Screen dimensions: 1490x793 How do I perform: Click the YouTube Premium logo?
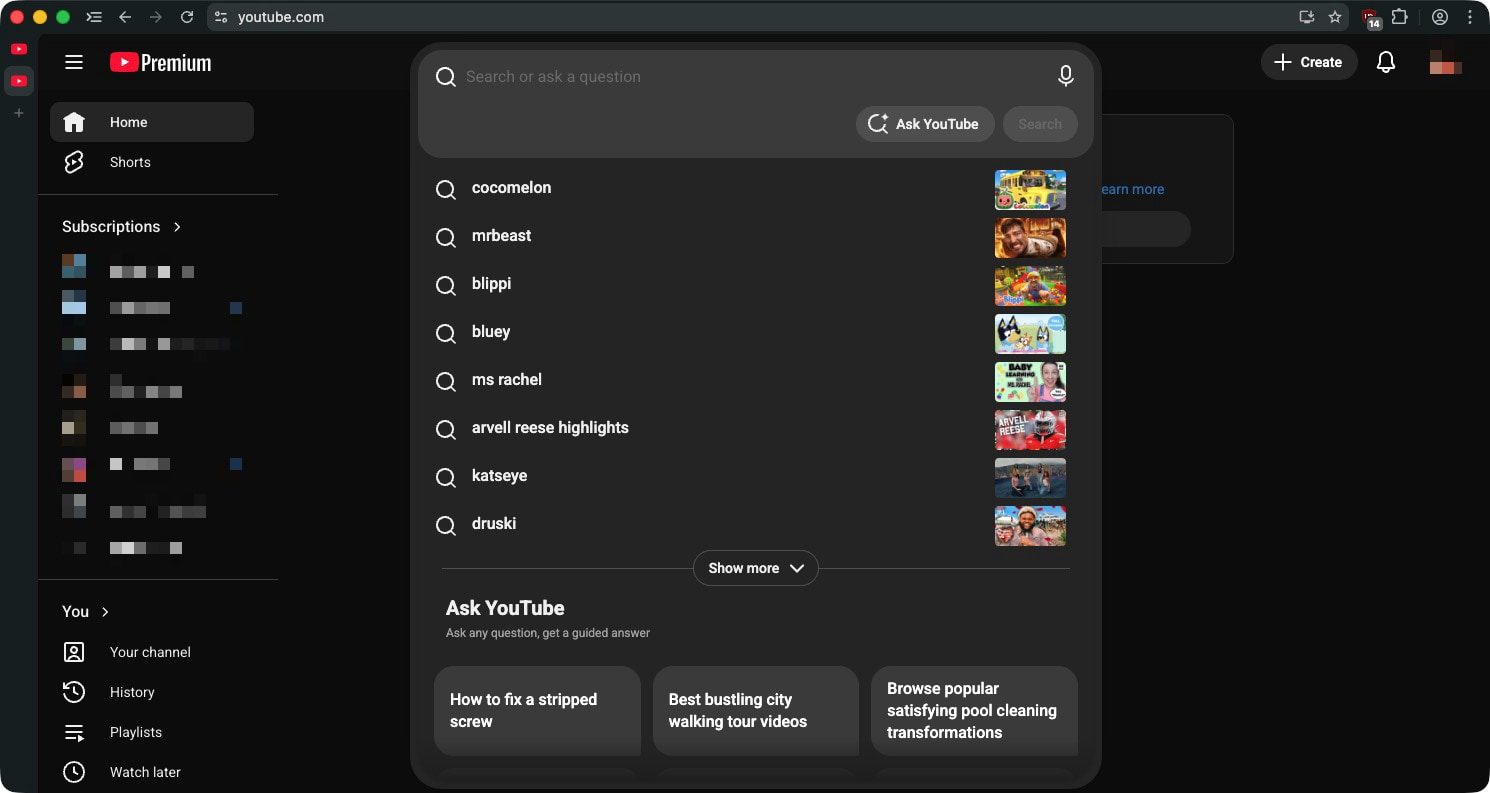160,62
